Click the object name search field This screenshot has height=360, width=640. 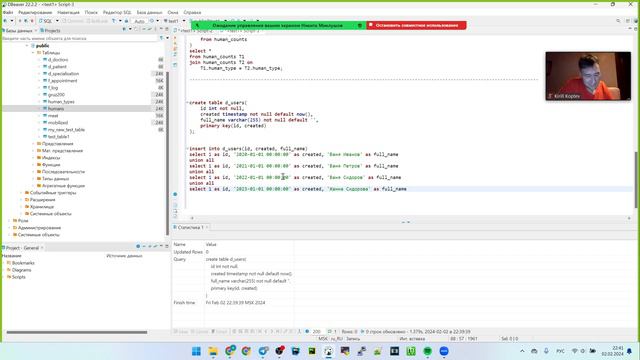[80, 38]
